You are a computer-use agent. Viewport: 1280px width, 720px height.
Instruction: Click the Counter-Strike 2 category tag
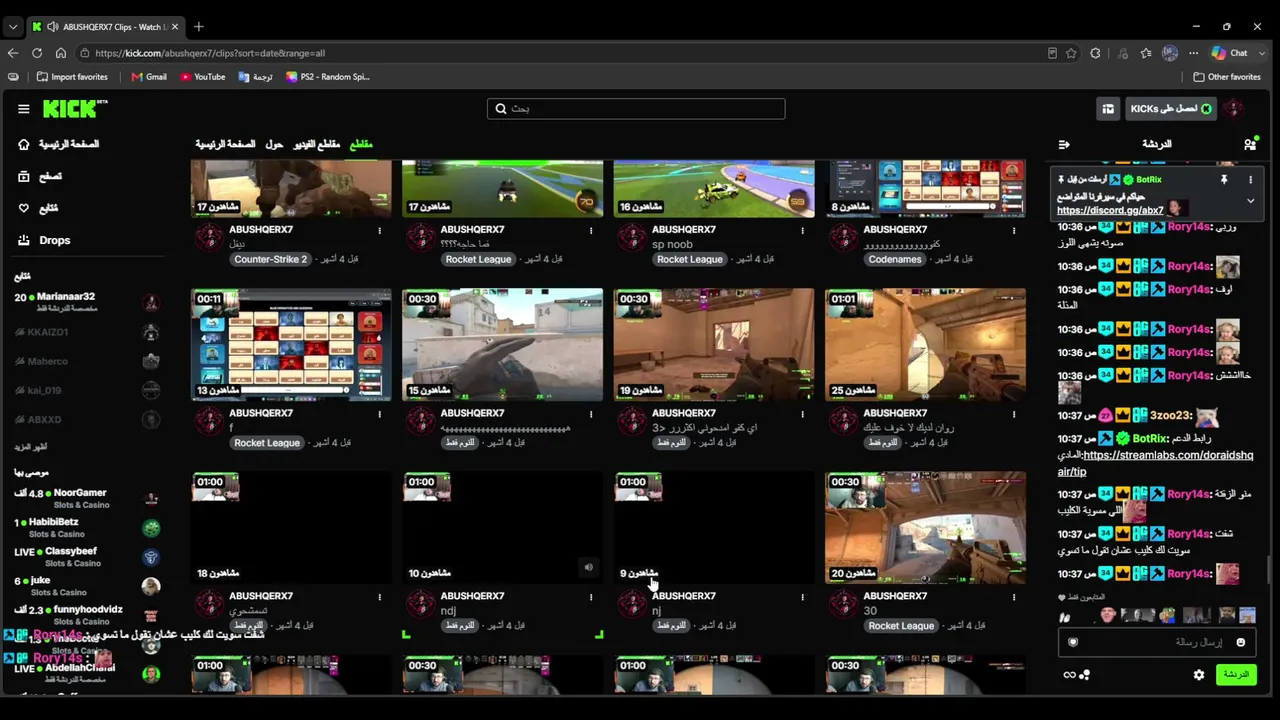[270, 259]
